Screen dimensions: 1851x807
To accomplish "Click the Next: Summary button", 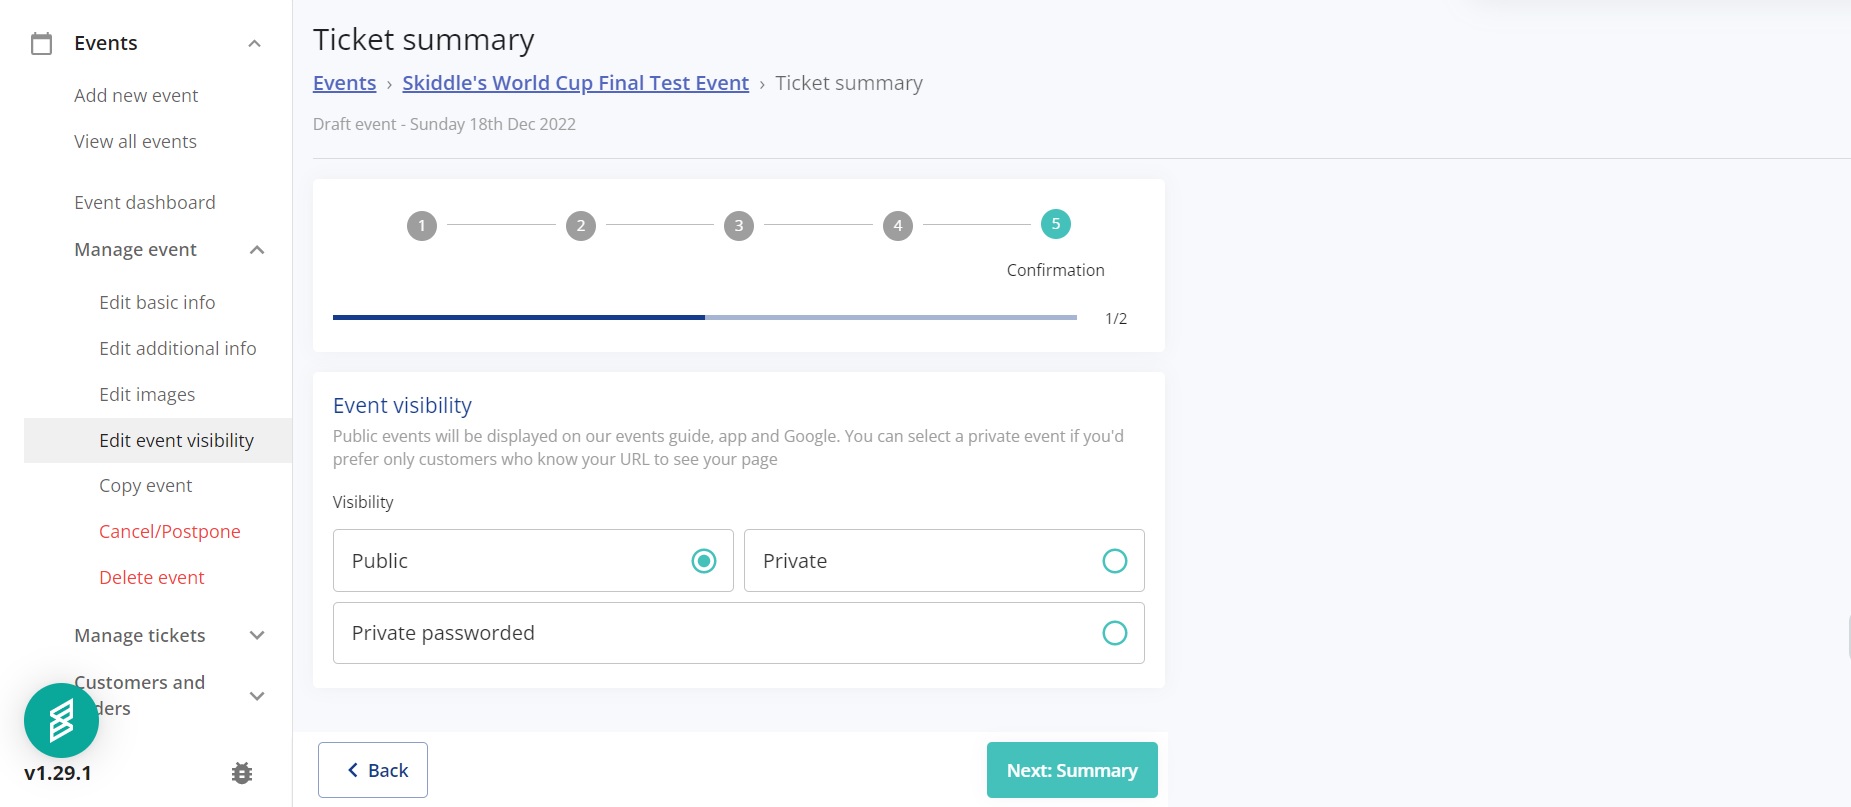I will pos(1071,770).
